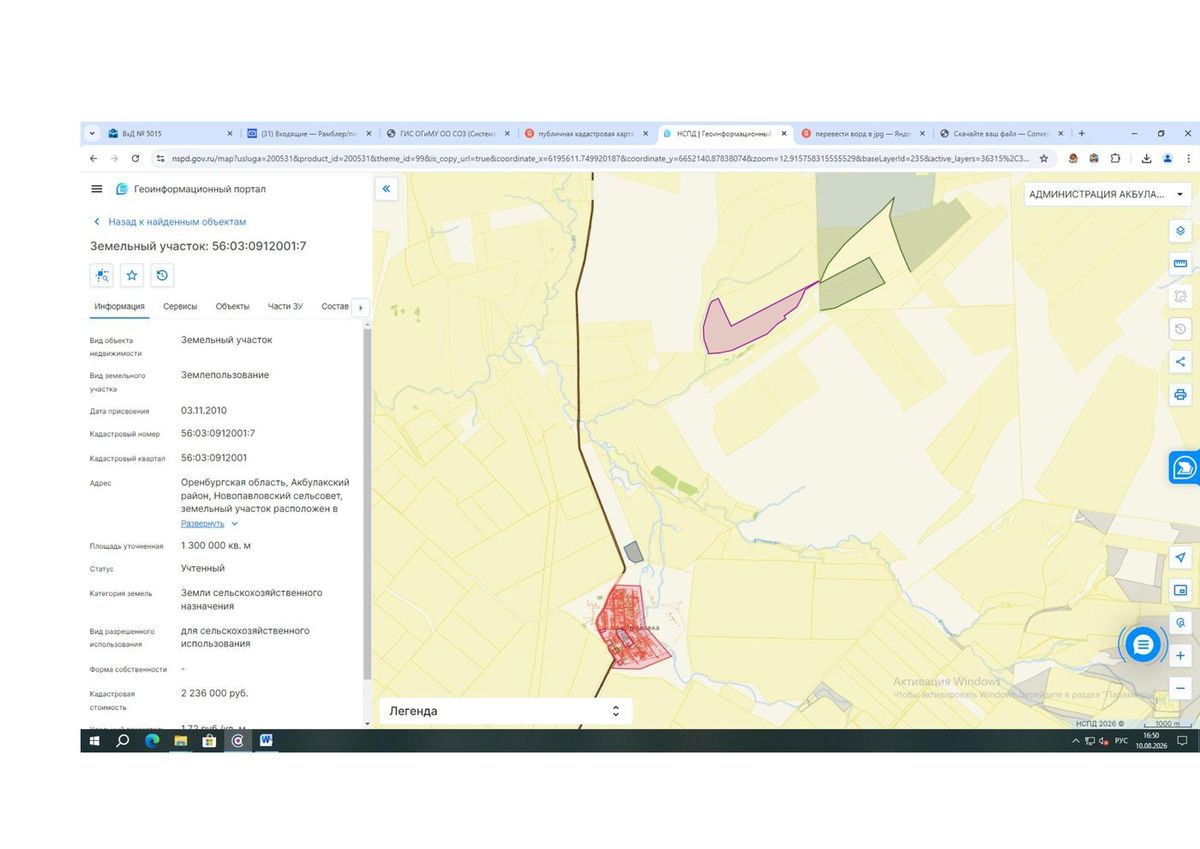Switch to the Входящие — Рамблер browser tab

[x=308, y=133]
